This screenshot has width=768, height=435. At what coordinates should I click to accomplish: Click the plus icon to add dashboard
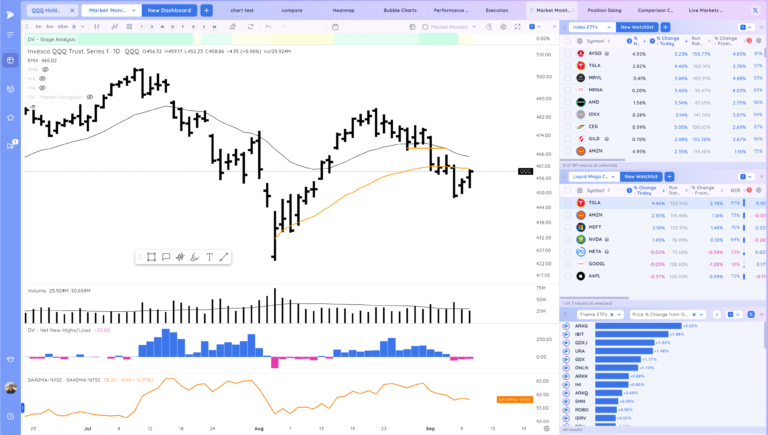click(x=207, y=10)
